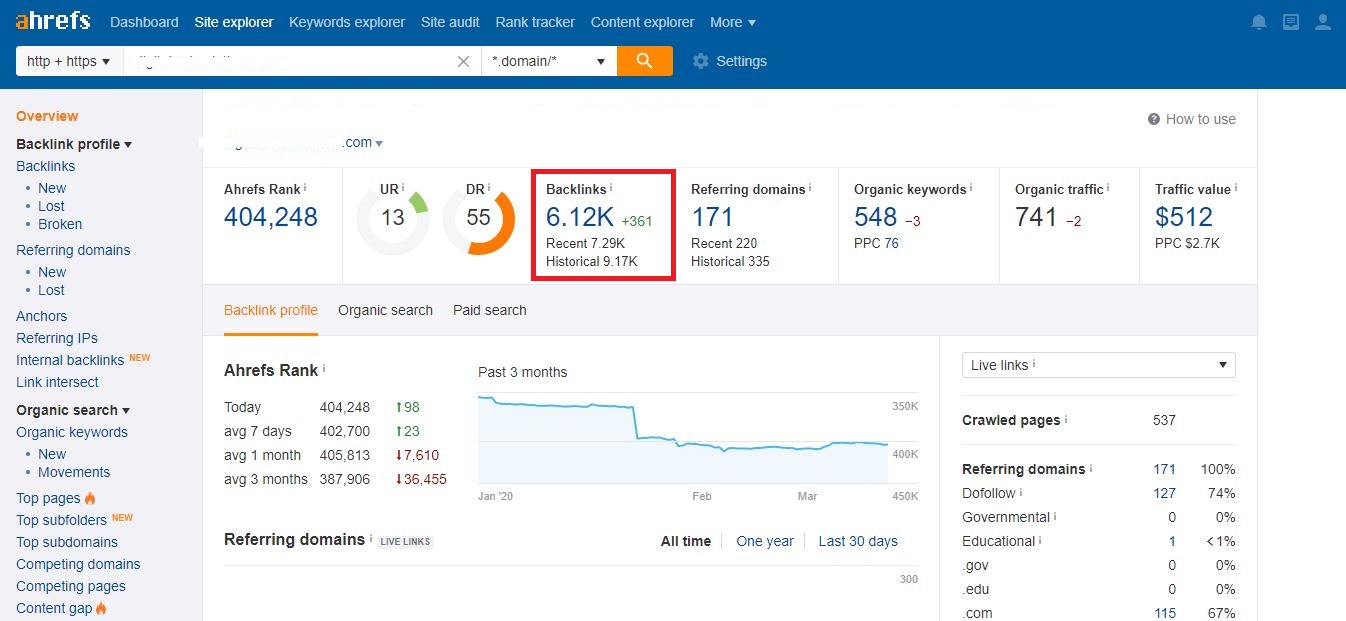Viewport: 1346px width, 621px height.
Task: Click the flame icon next to Content gap
Action: (101, 608)
